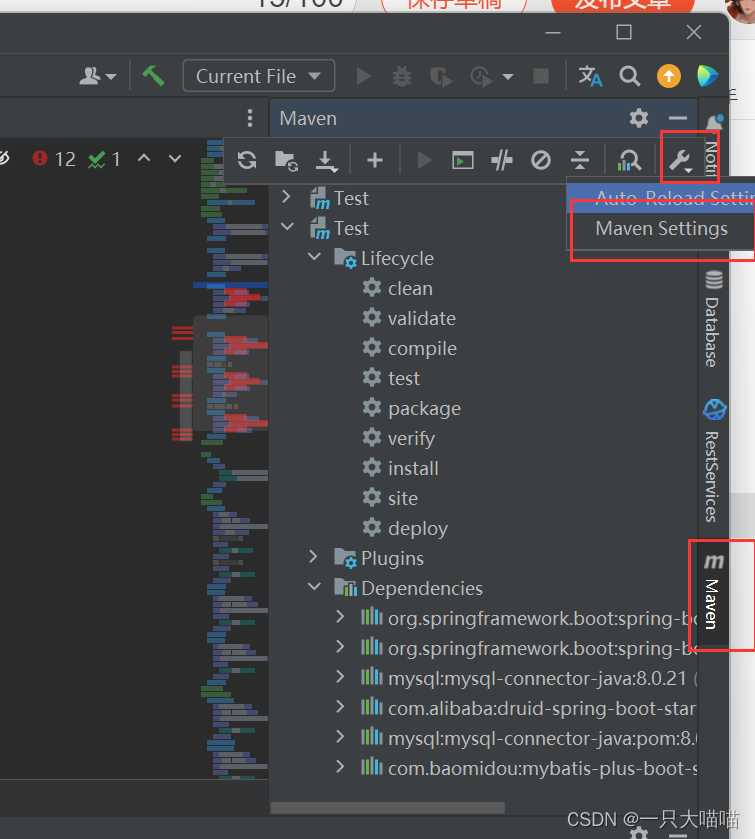Viewport: 755px width, 839px height.
Task: Debug the current file with bug icon
Action: [x=402, y=77]
